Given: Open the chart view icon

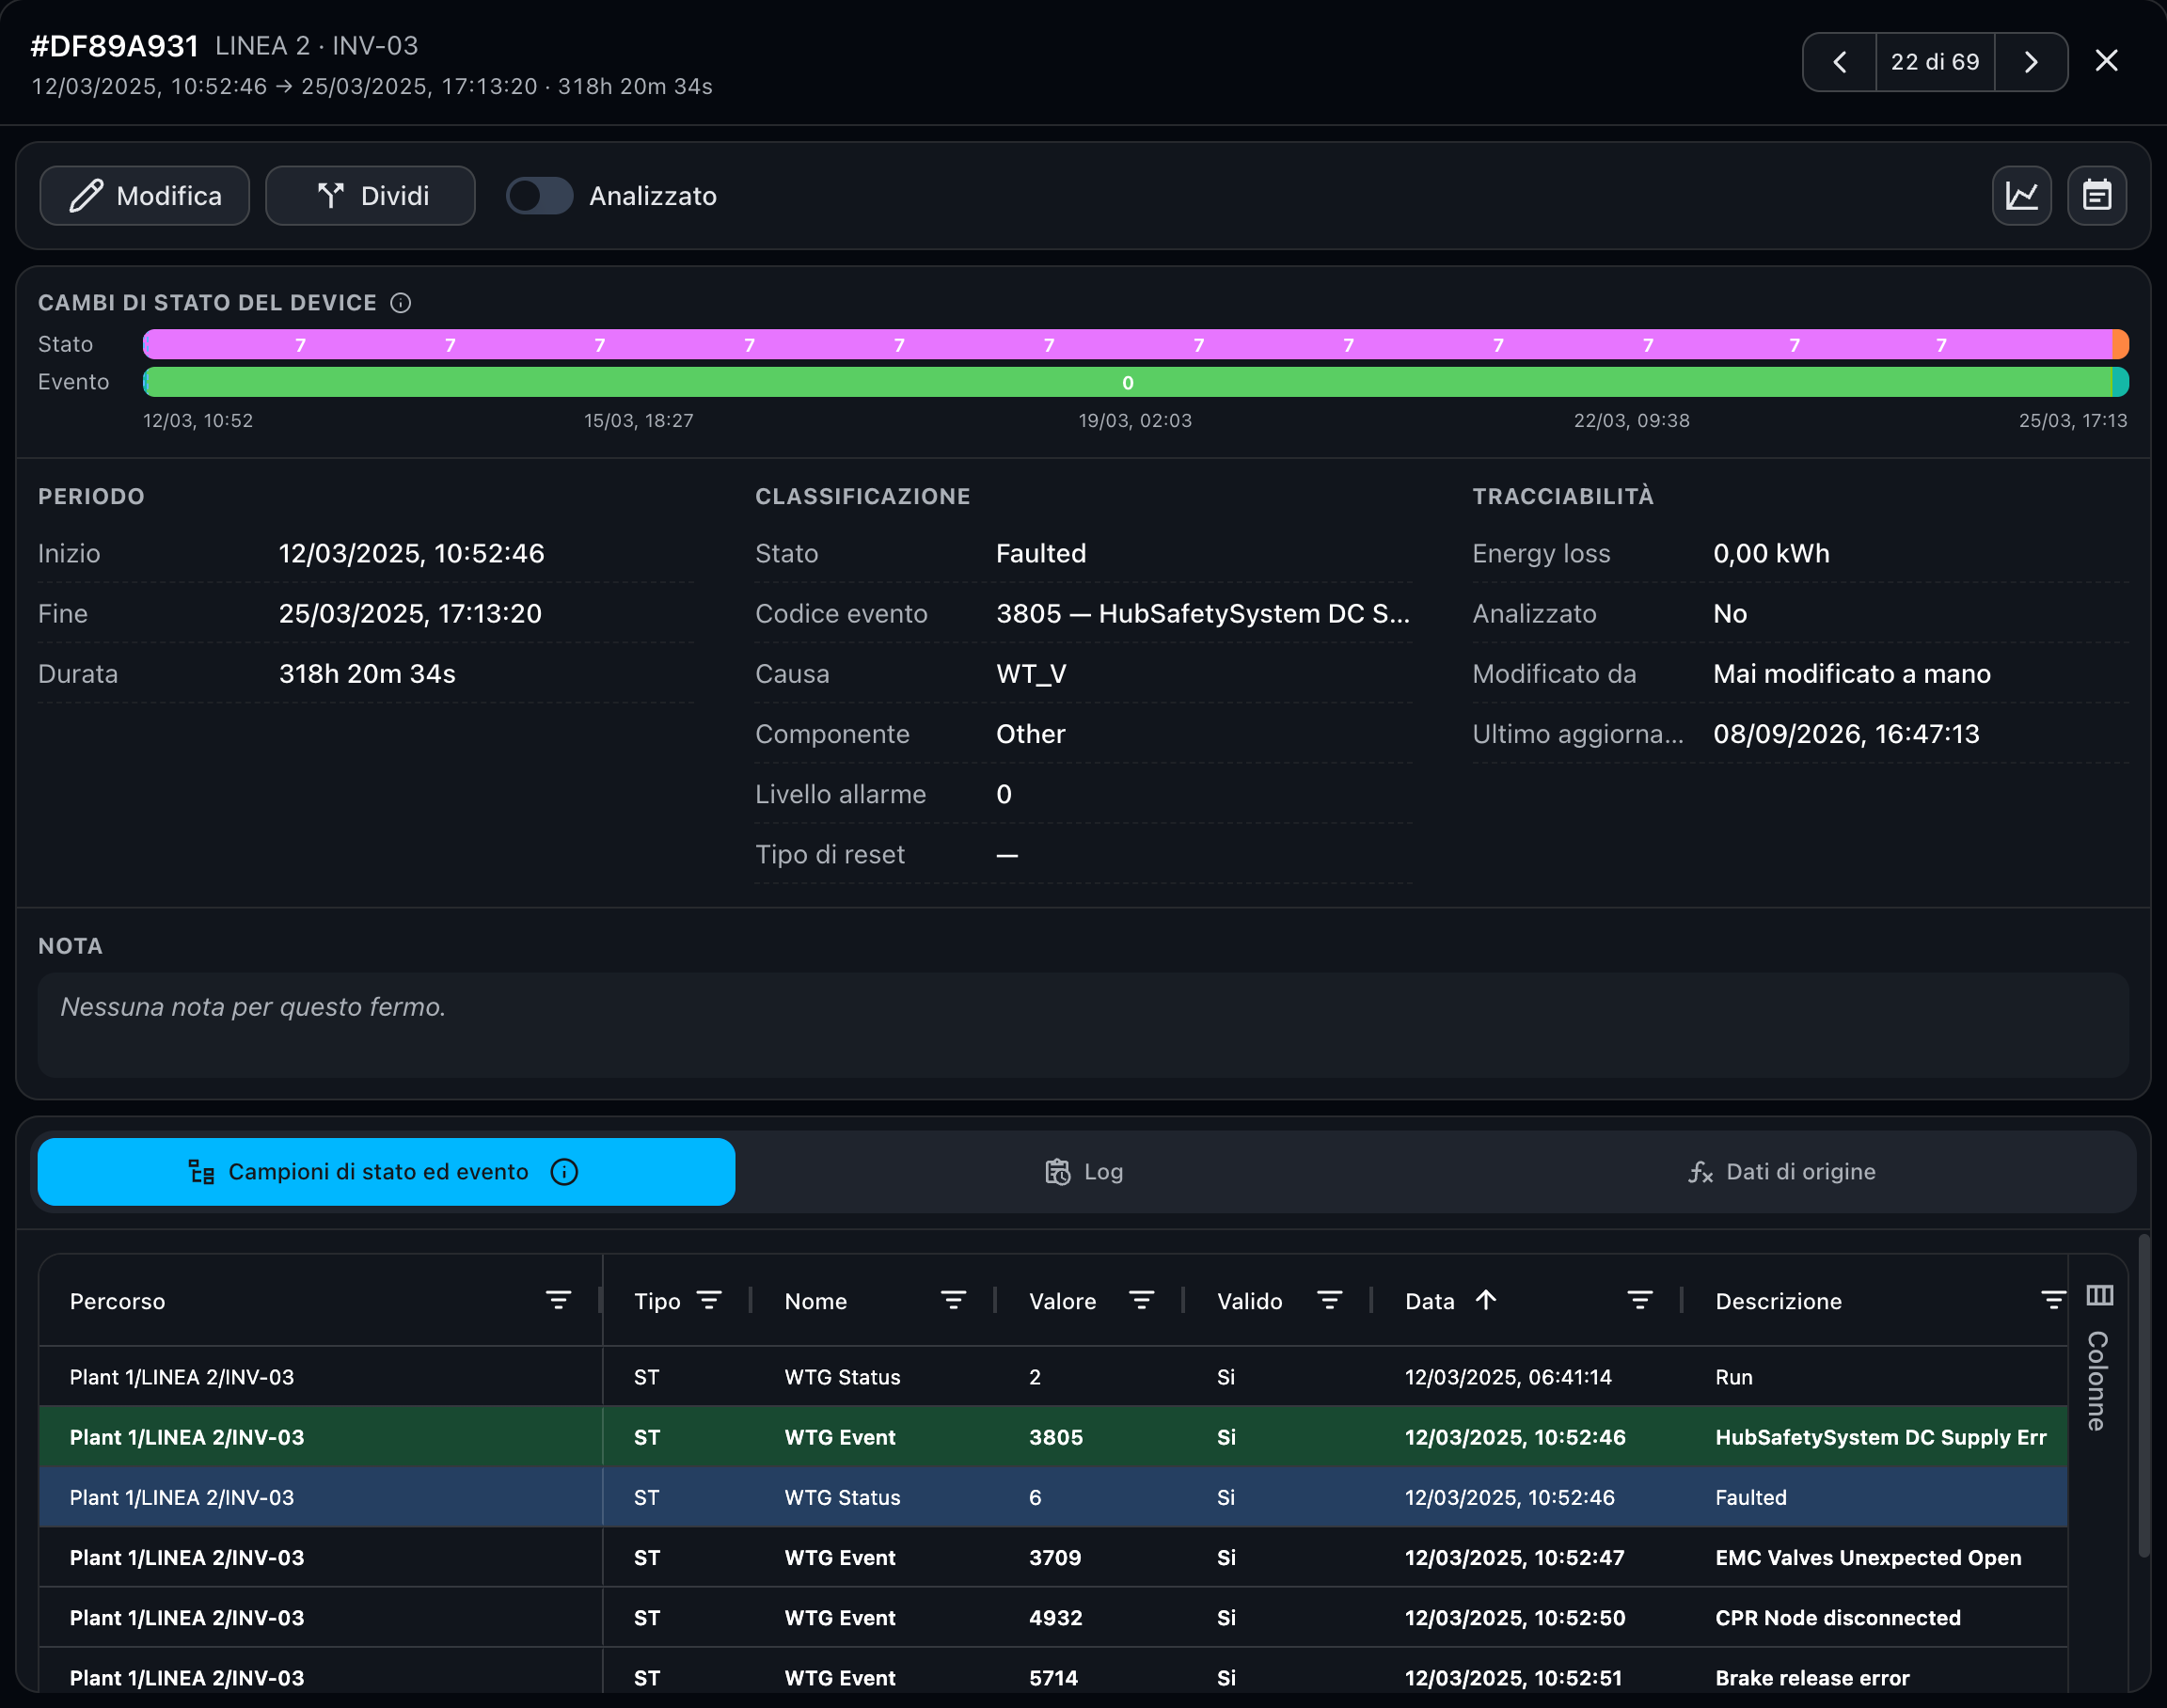Looking at the screenshot, I should (2021, 196).
